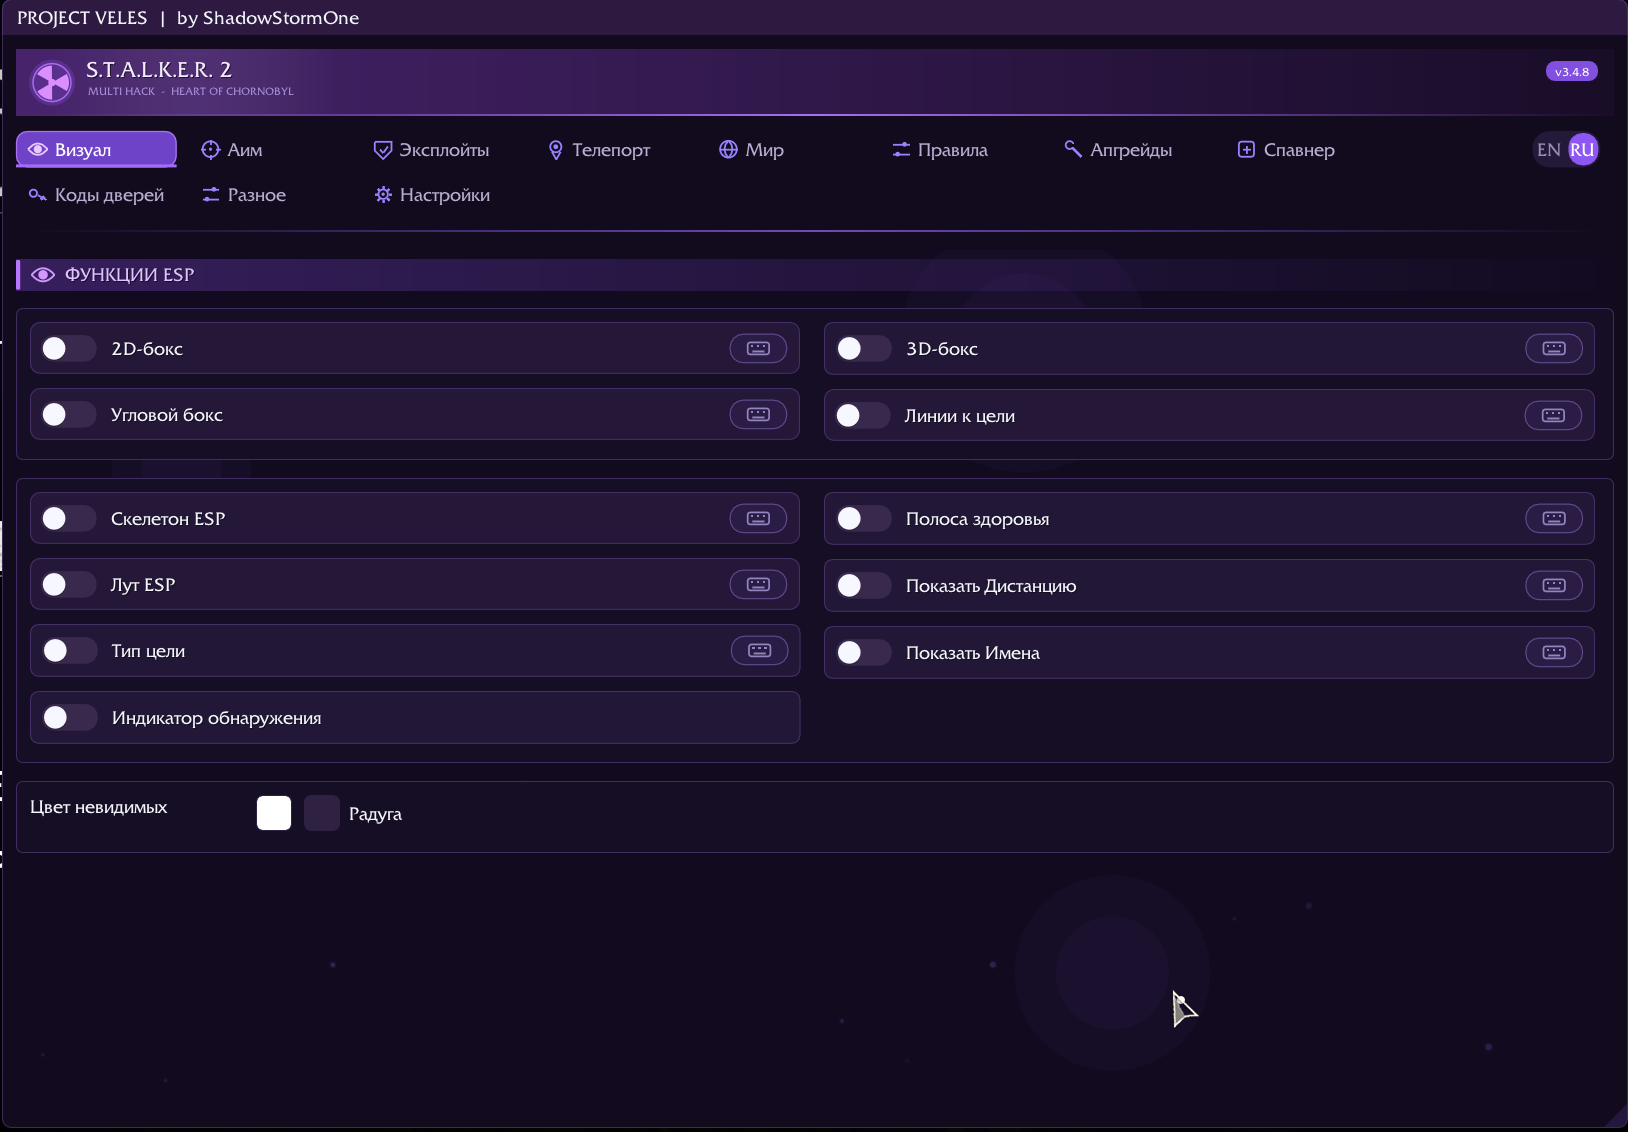Enable Угловой бокс switch
The image size is (1628, 1132).
coord(68,414)
